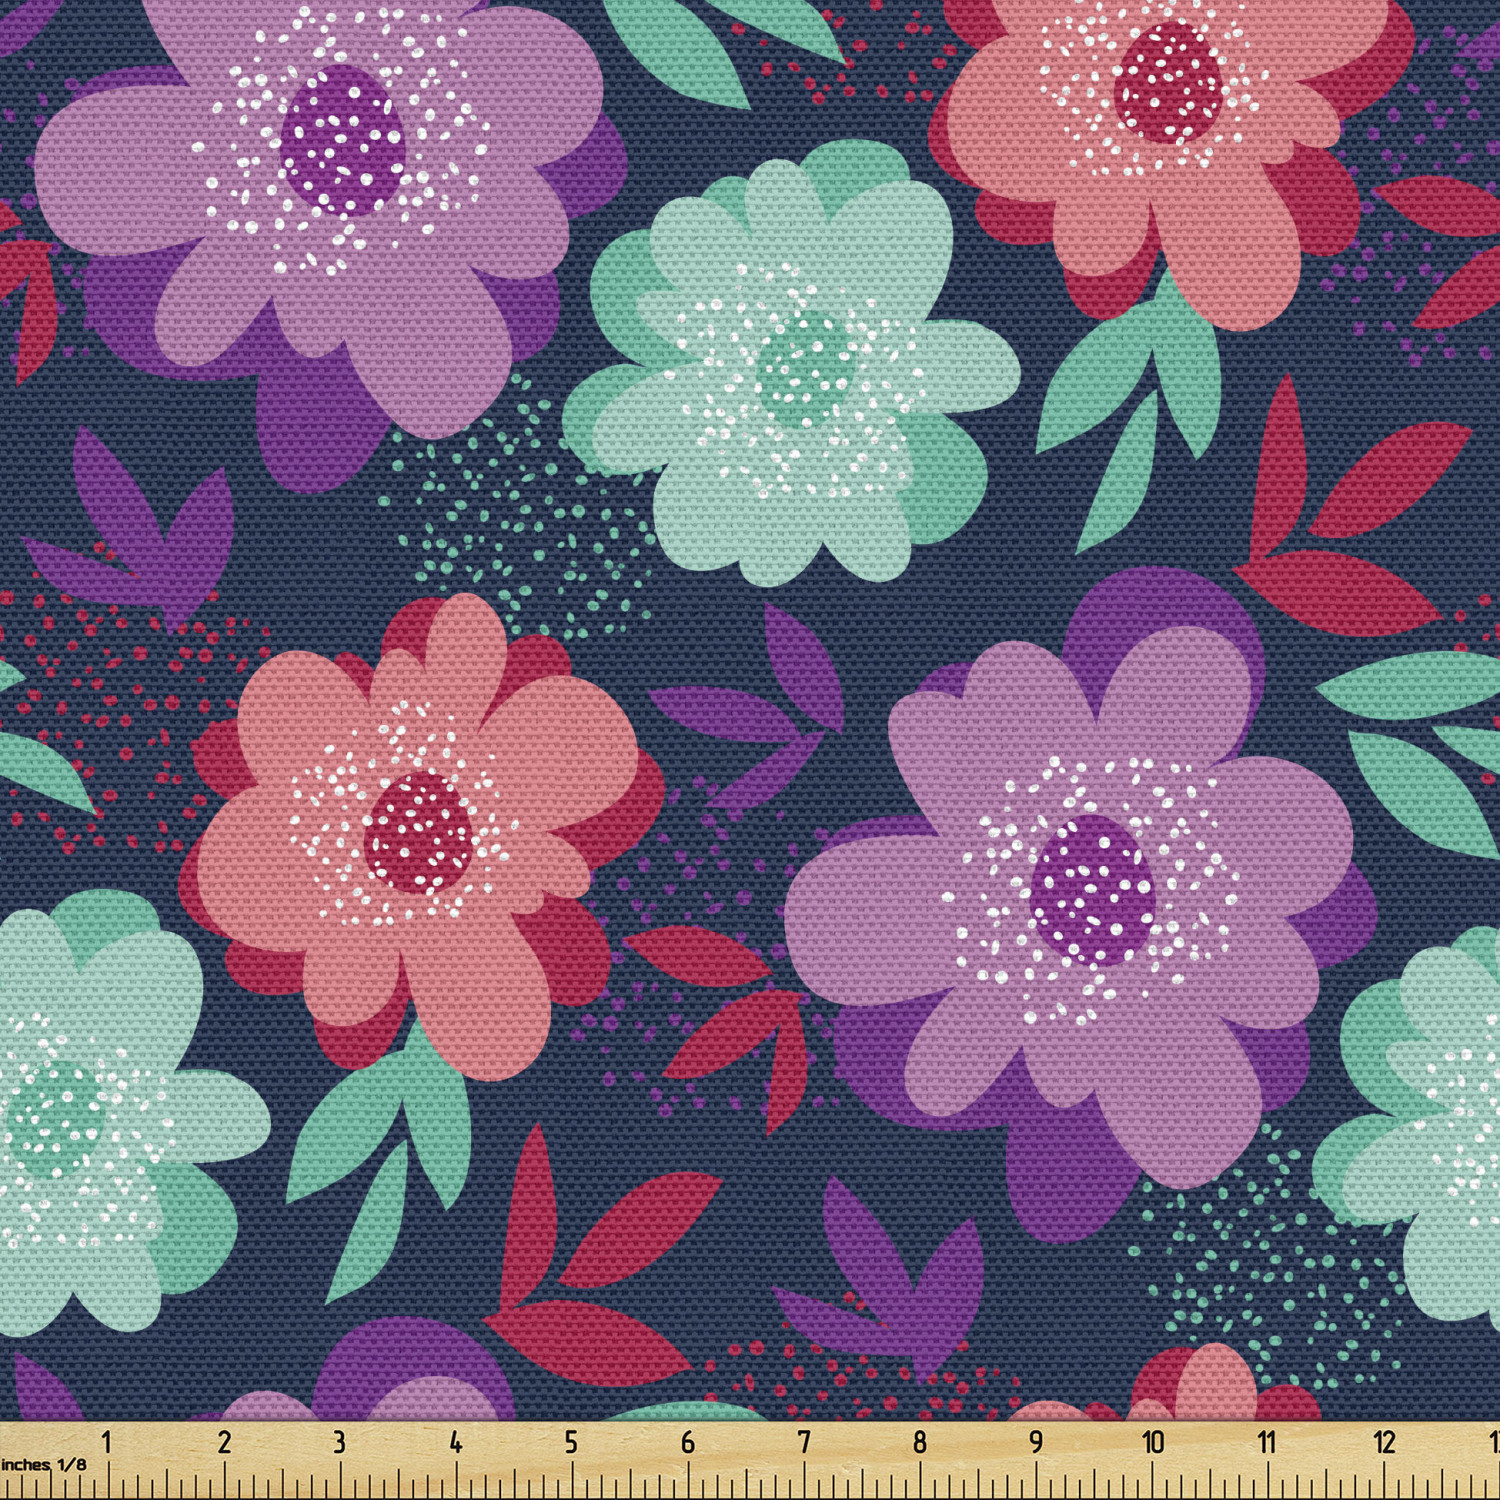Click the "inches 1/8" ruler label

44,1465
